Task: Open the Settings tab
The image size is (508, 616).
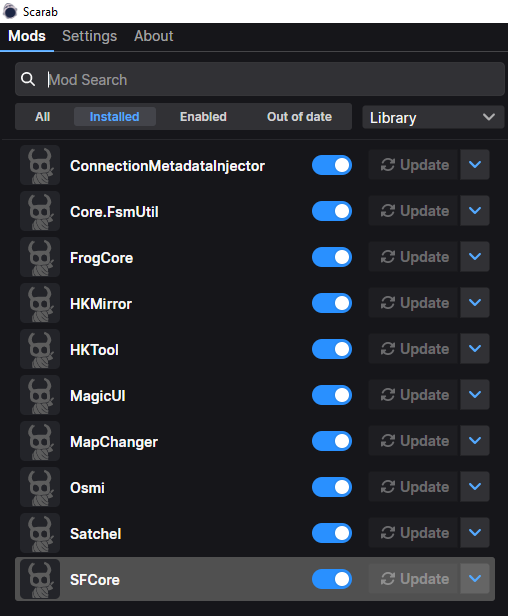Action: point(90,36)
